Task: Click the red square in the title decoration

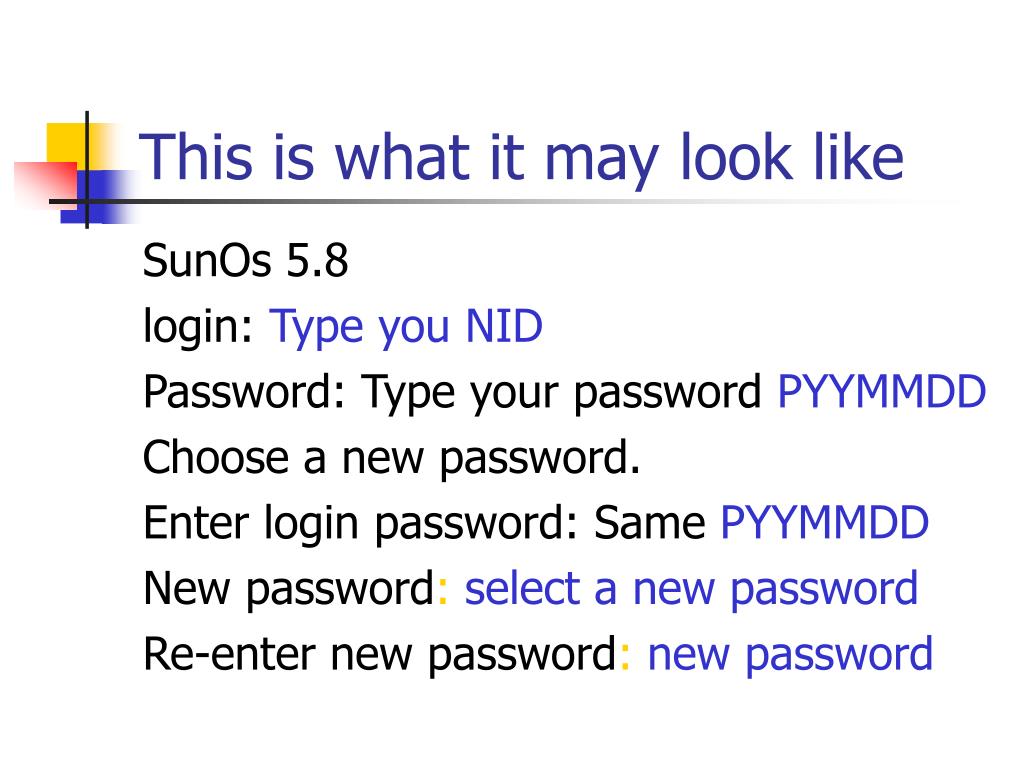Action: (48, 183)
